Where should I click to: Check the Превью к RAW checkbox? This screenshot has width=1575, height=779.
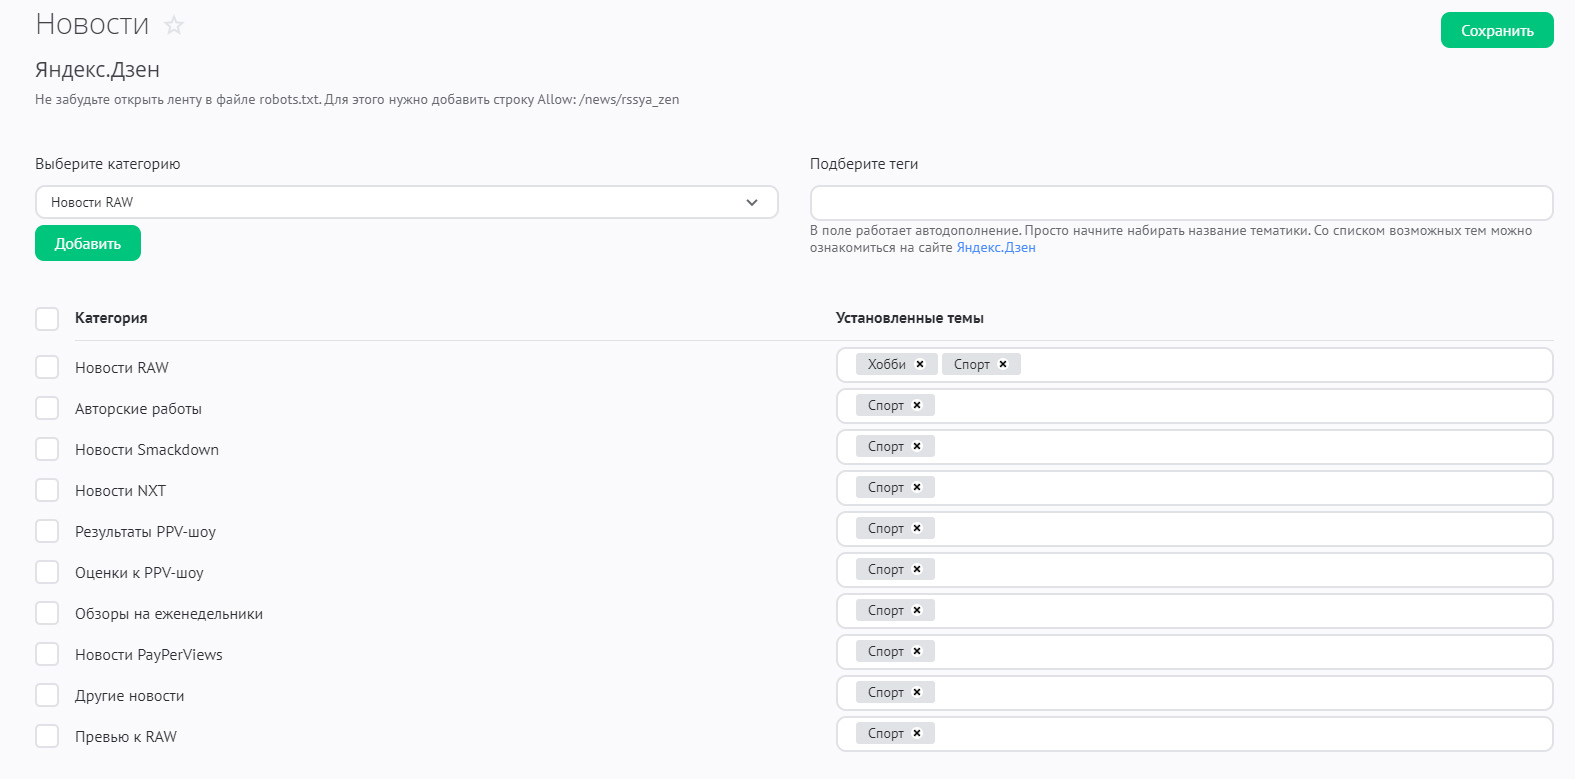coord(47,736)
